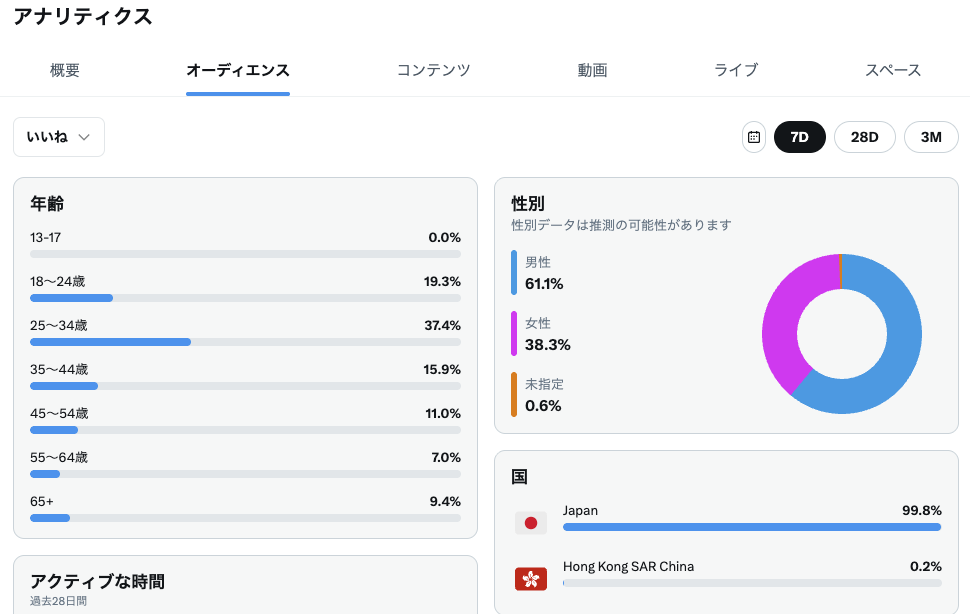The height and width of the screenshot is (614, 970).
Task: Open the いいね metric dropdown
Action: (x=59, y=137)
